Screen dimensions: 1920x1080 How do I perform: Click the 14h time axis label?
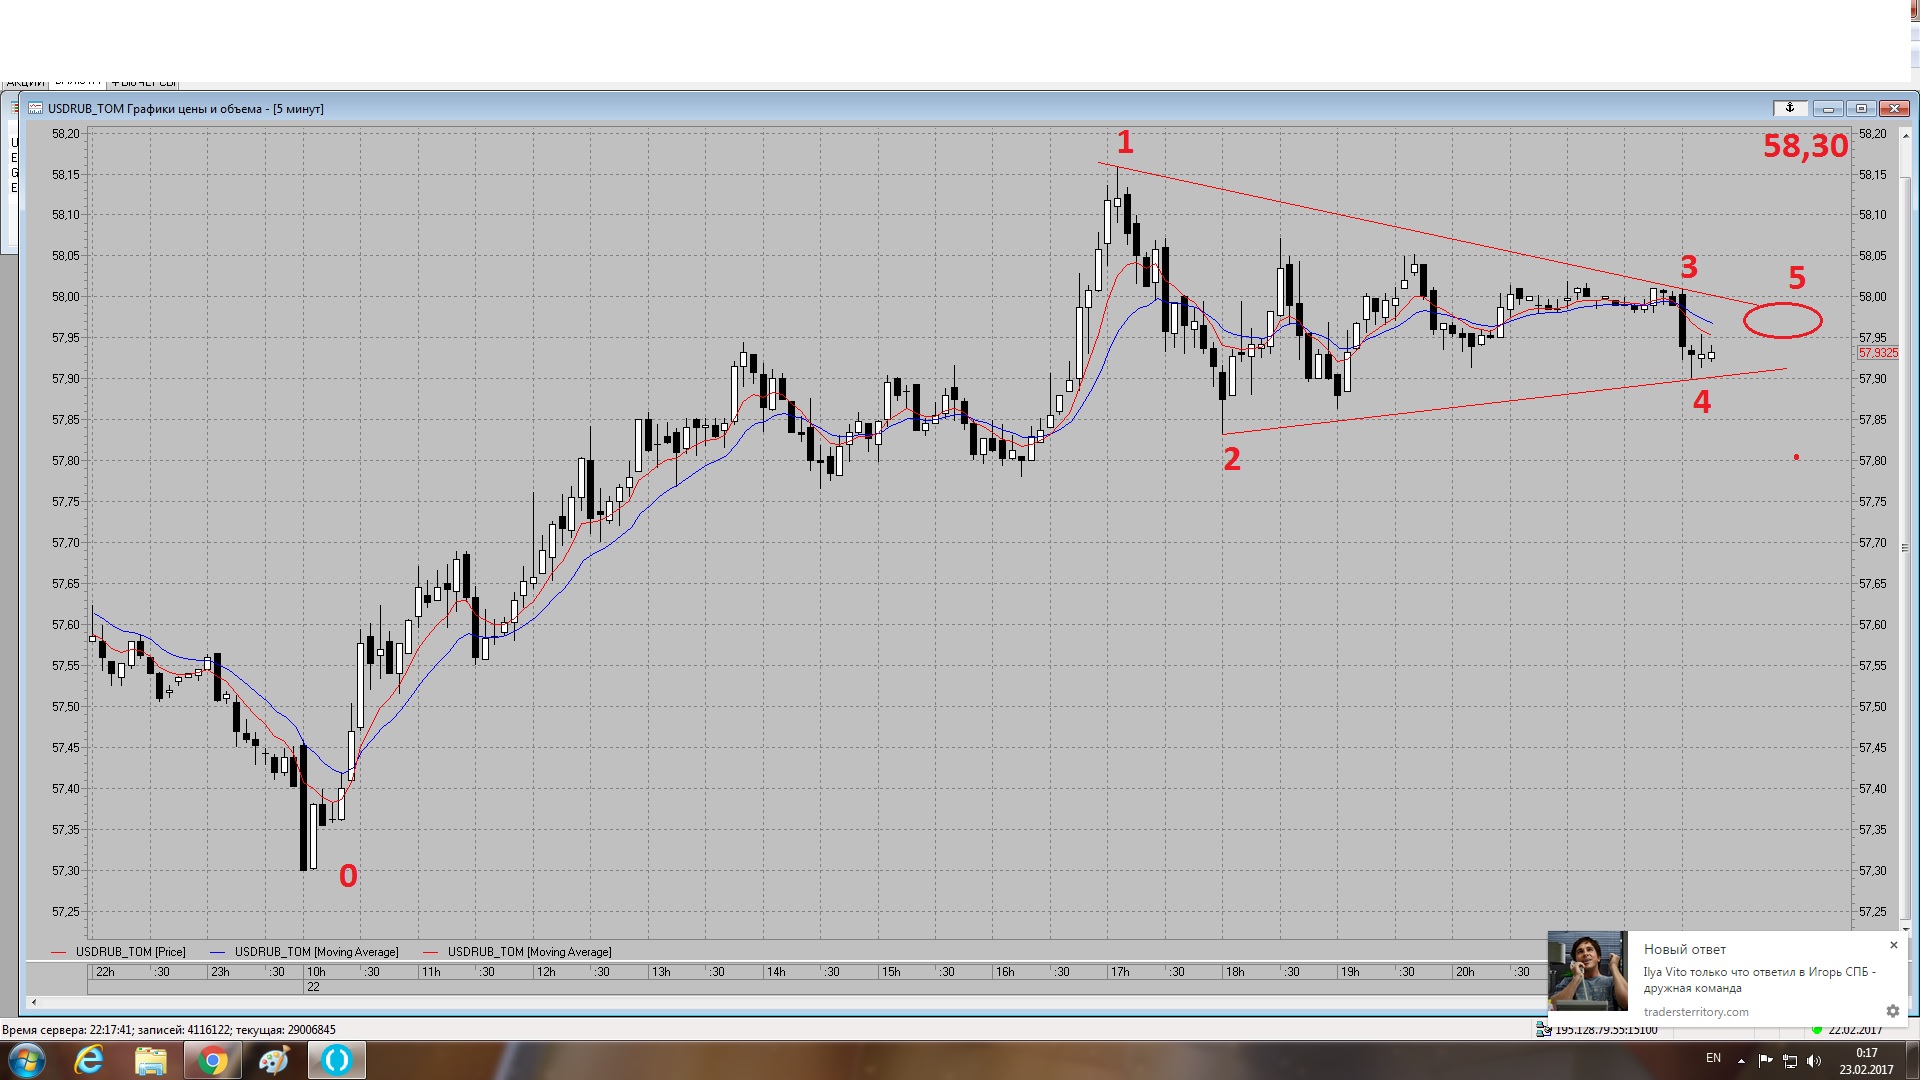click(x=776, y=972)
